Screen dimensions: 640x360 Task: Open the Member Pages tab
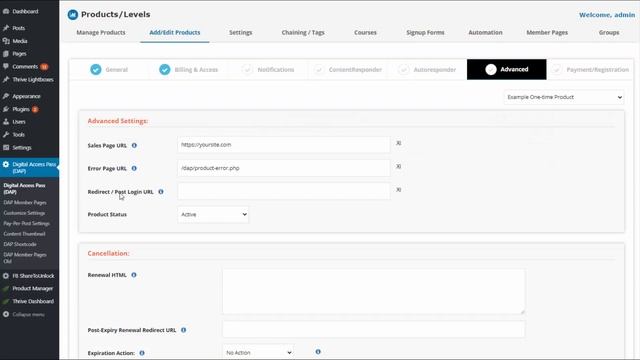coord(547,32)
